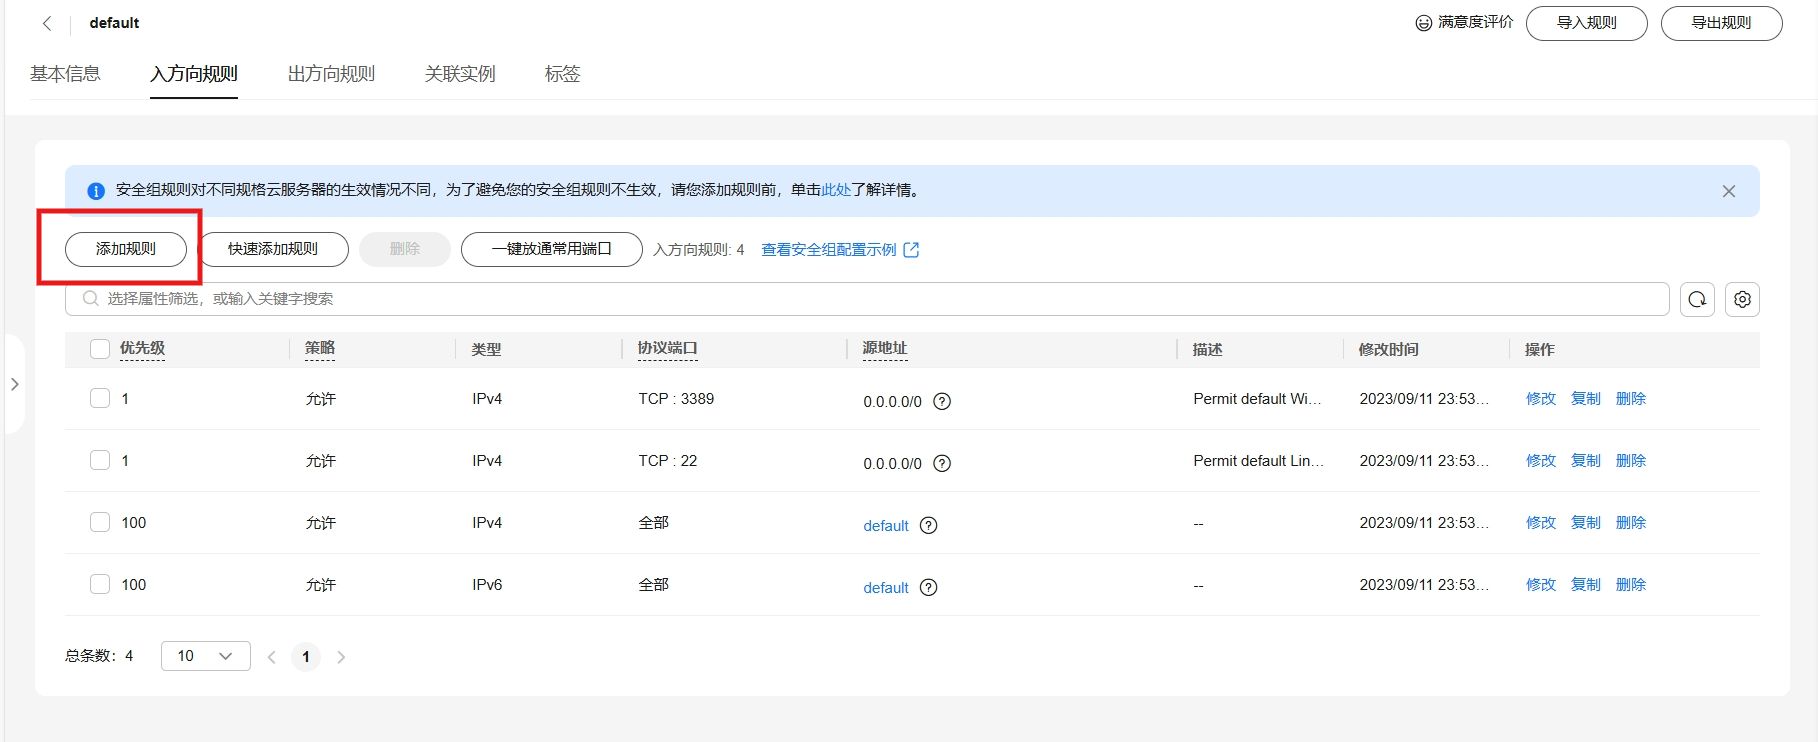Select all rules via header checkbox
This screenshot has height=742, width=1818.
(x=100, y=349)
